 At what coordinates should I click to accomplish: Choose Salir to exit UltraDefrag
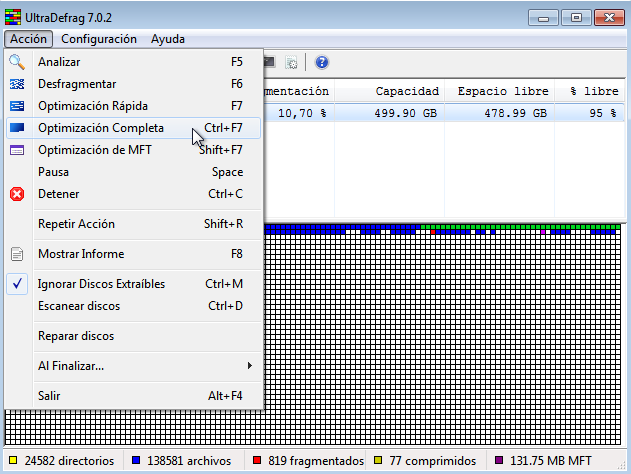pos(49,396)
